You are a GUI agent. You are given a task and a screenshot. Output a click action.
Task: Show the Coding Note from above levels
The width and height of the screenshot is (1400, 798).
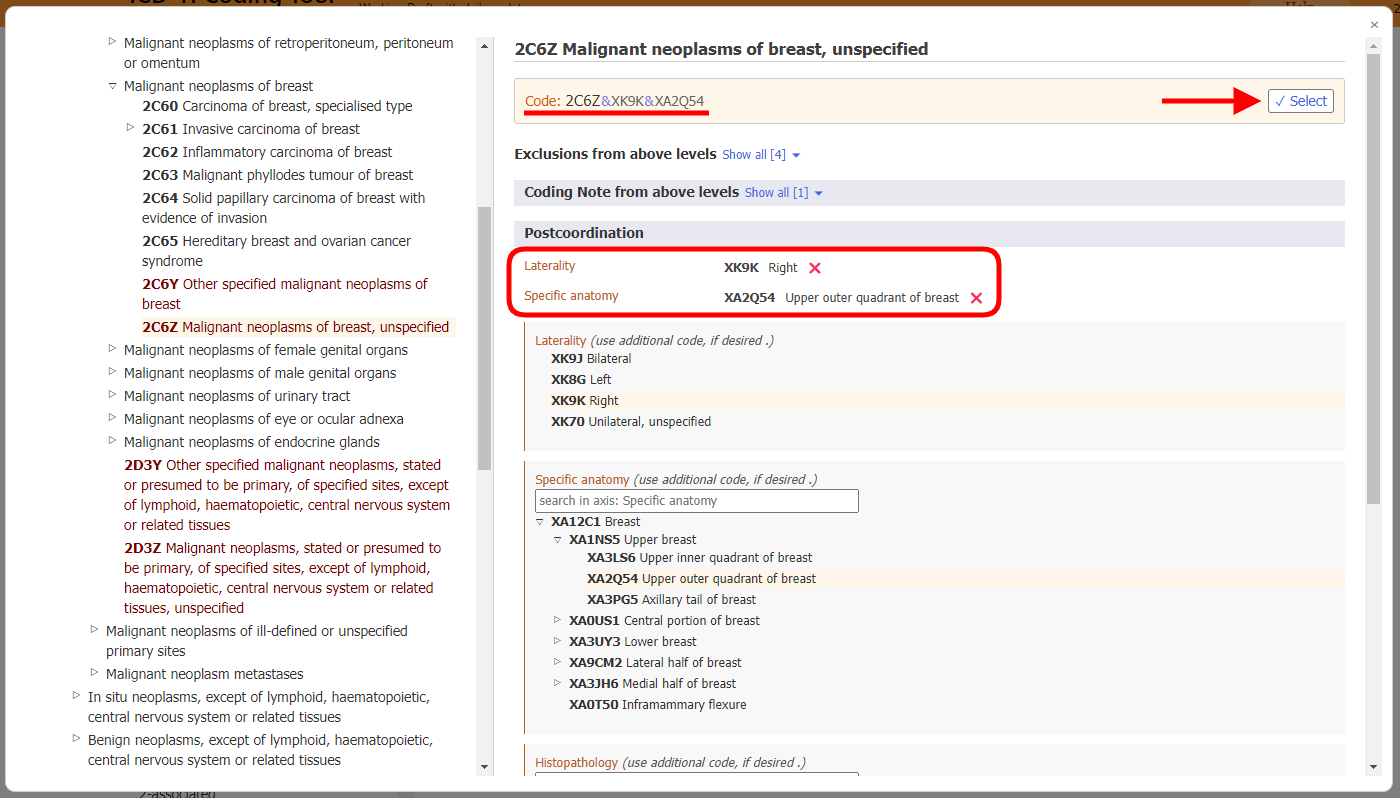pyautogui.click(x=777, y=192)
